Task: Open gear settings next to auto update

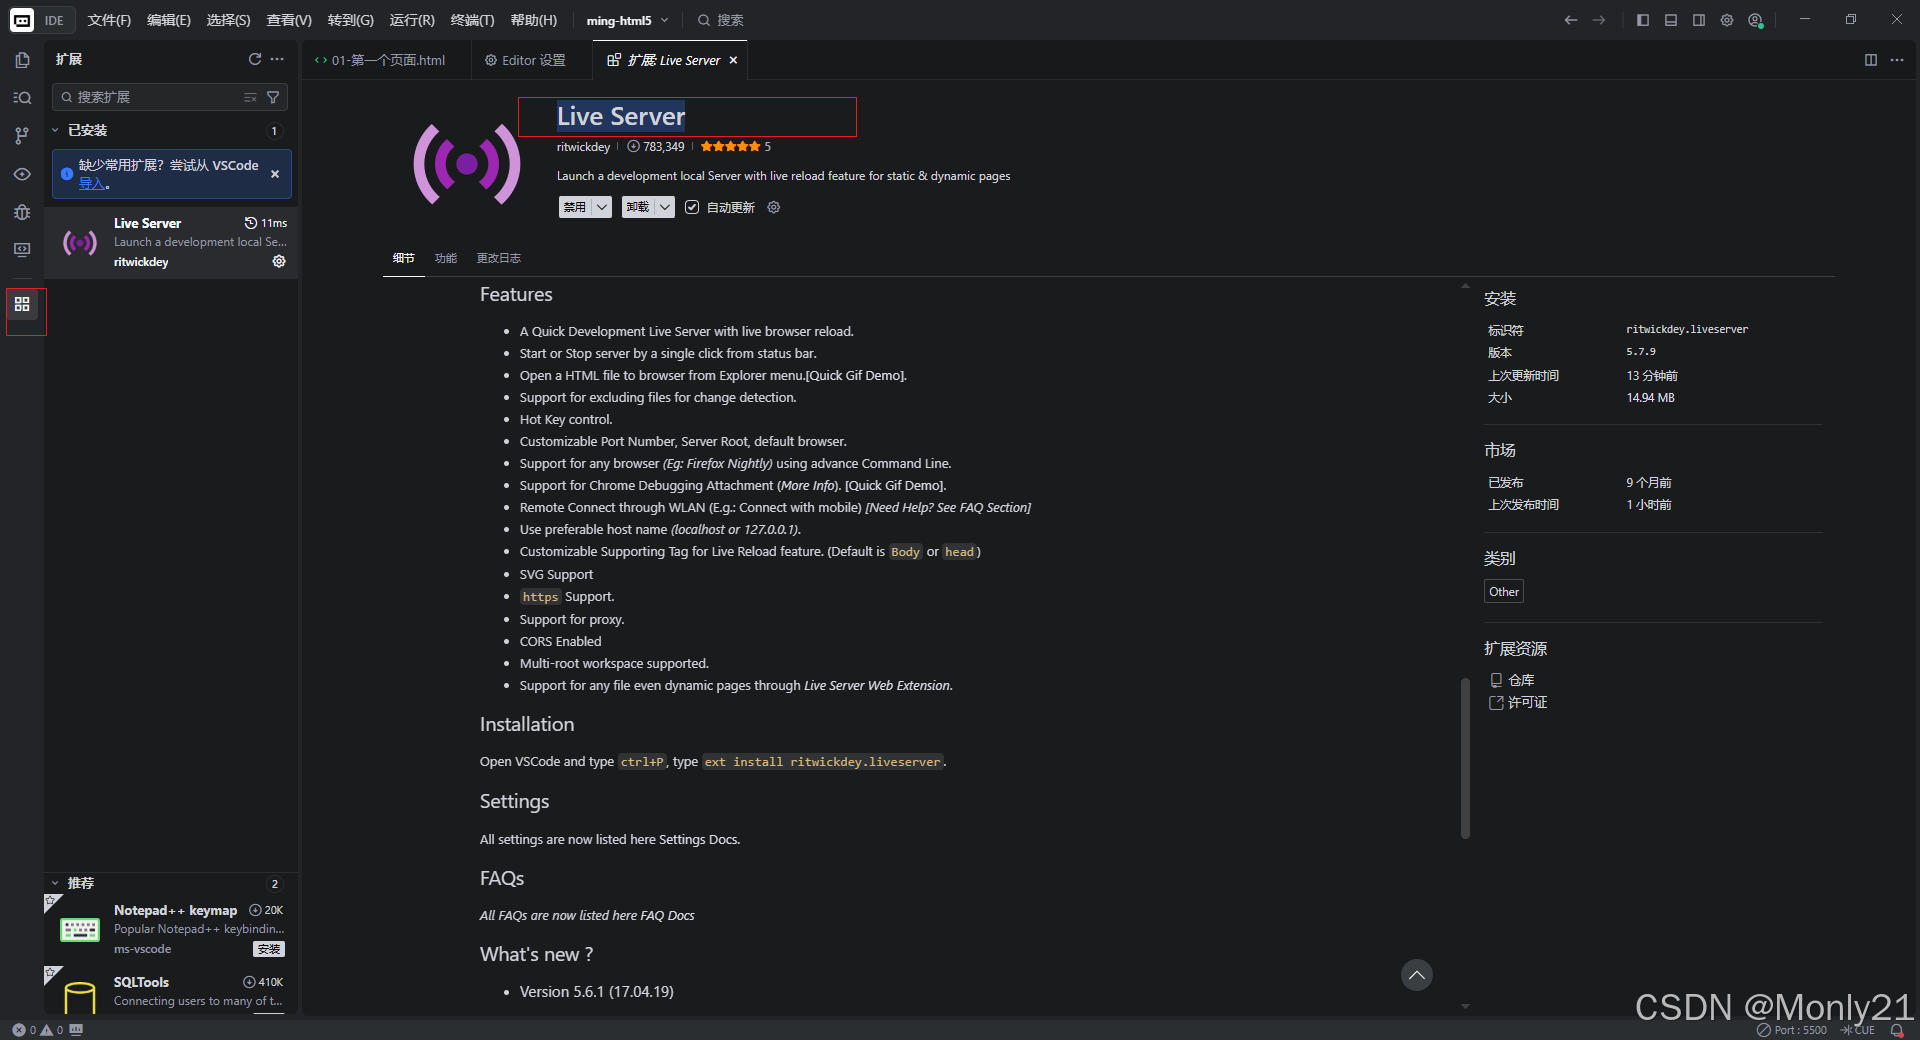Action: point(773,207)
